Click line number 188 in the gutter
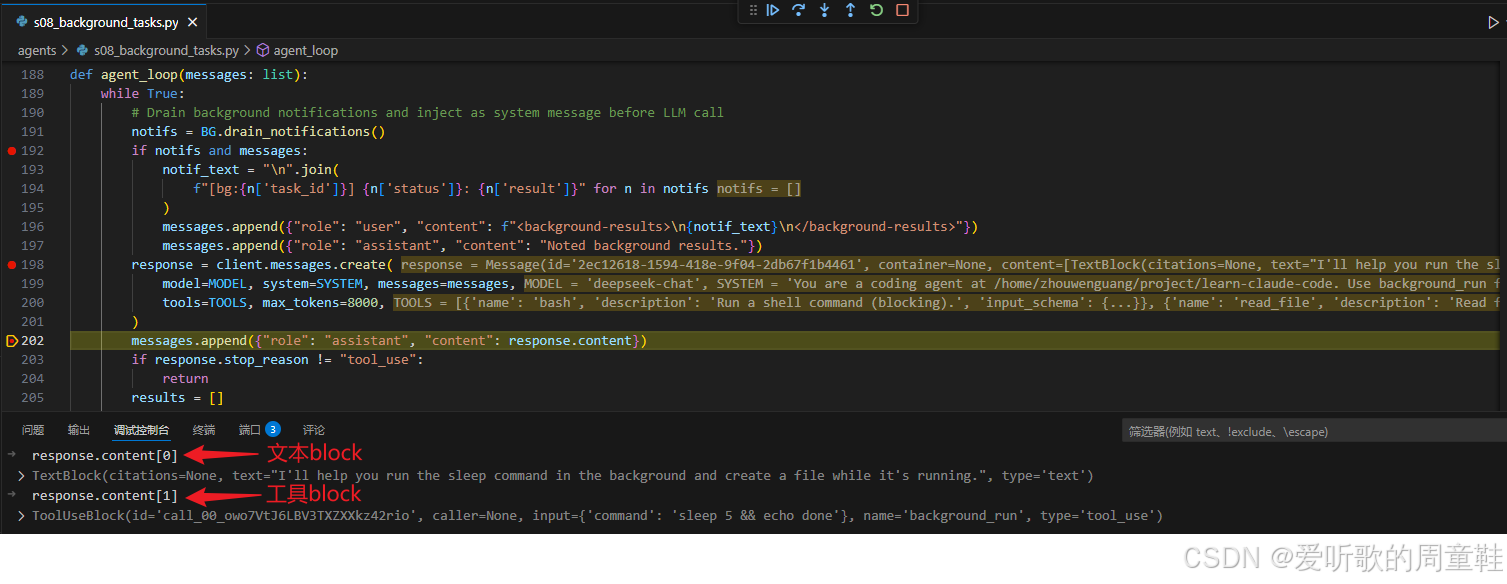This screenshot has height=584, width=1507. [x=33, y=75]
